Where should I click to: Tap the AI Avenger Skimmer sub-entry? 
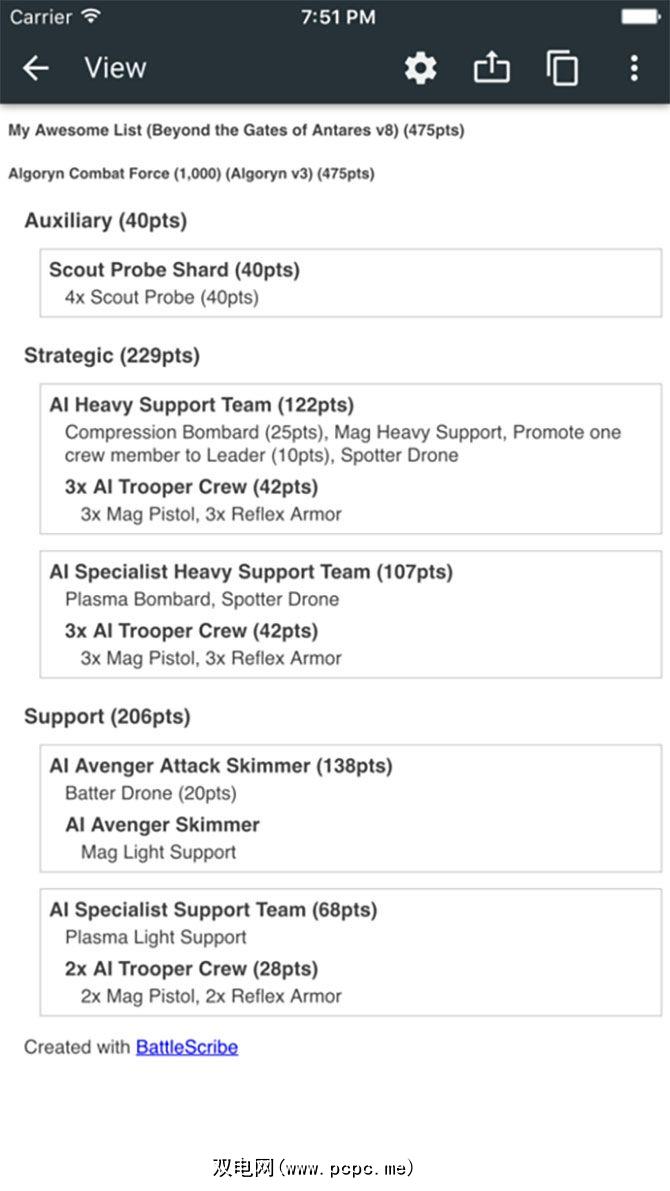coord(162,825)
